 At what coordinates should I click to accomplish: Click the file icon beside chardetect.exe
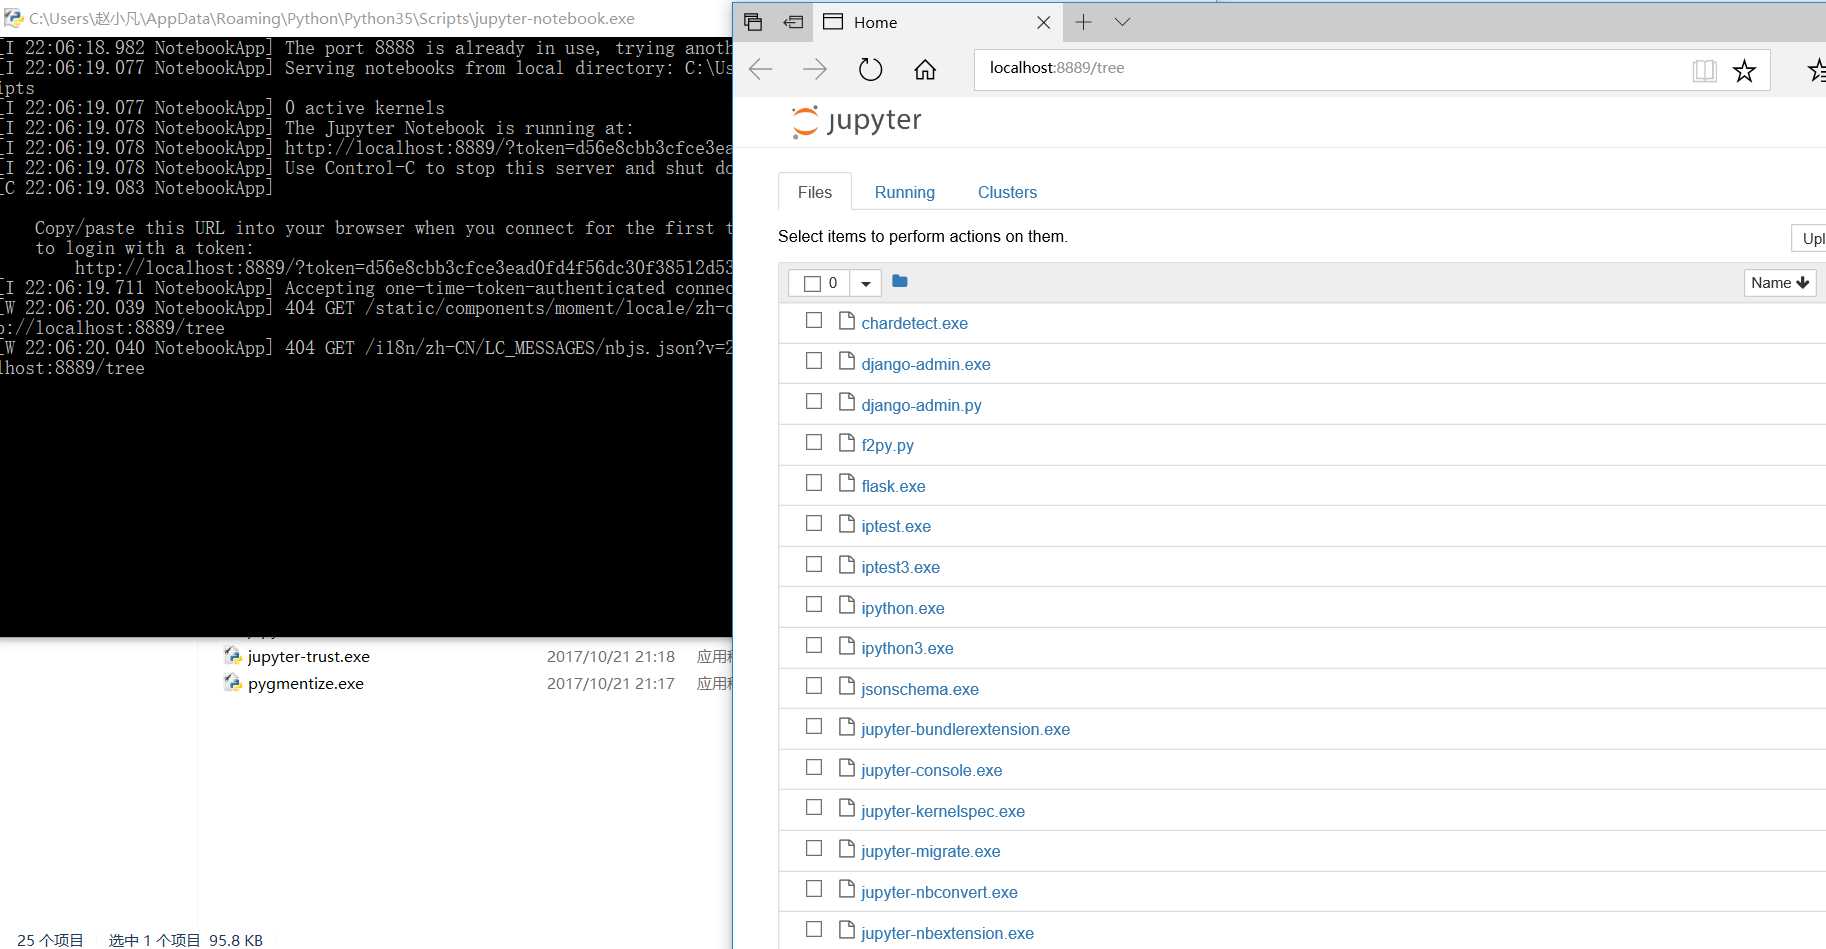click(x=847, y=321)
